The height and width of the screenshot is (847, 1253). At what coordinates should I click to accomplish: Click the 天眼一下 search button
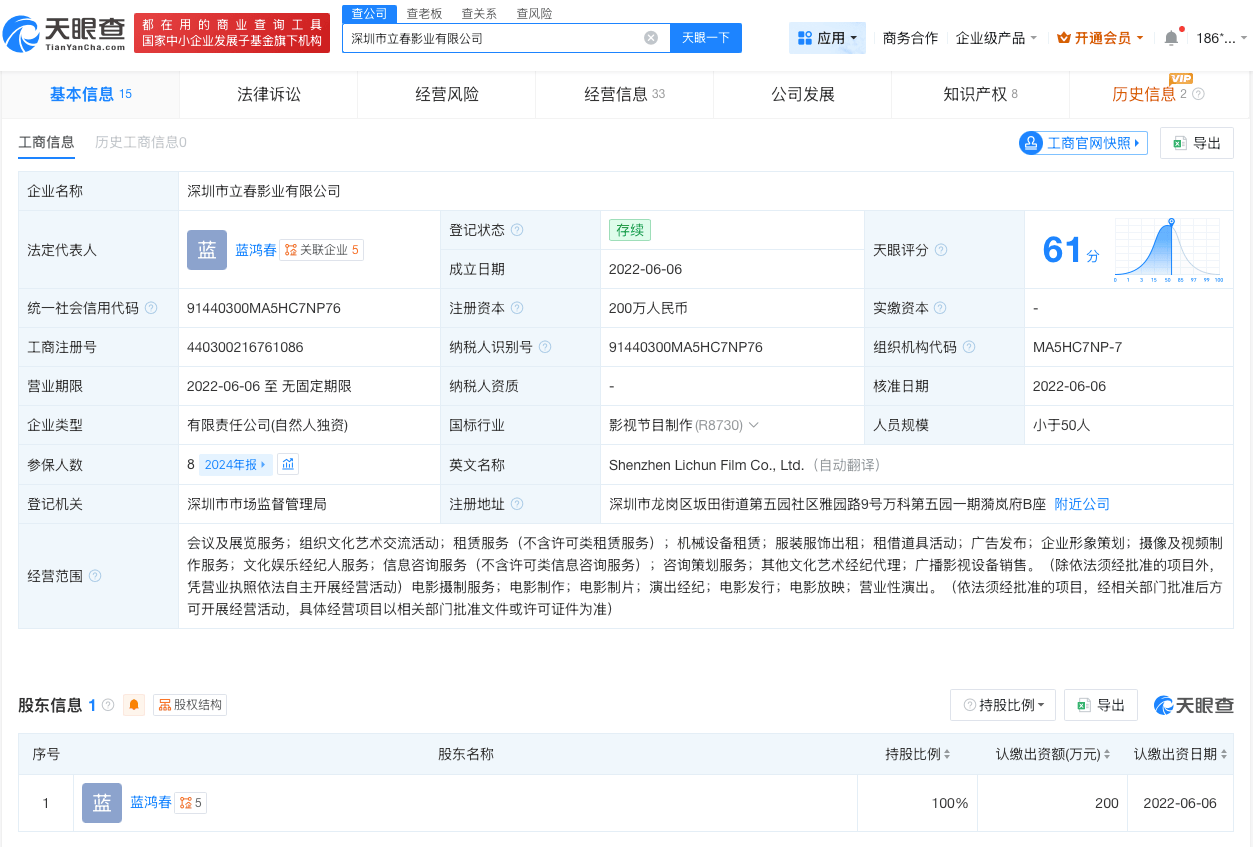point(706,38)
